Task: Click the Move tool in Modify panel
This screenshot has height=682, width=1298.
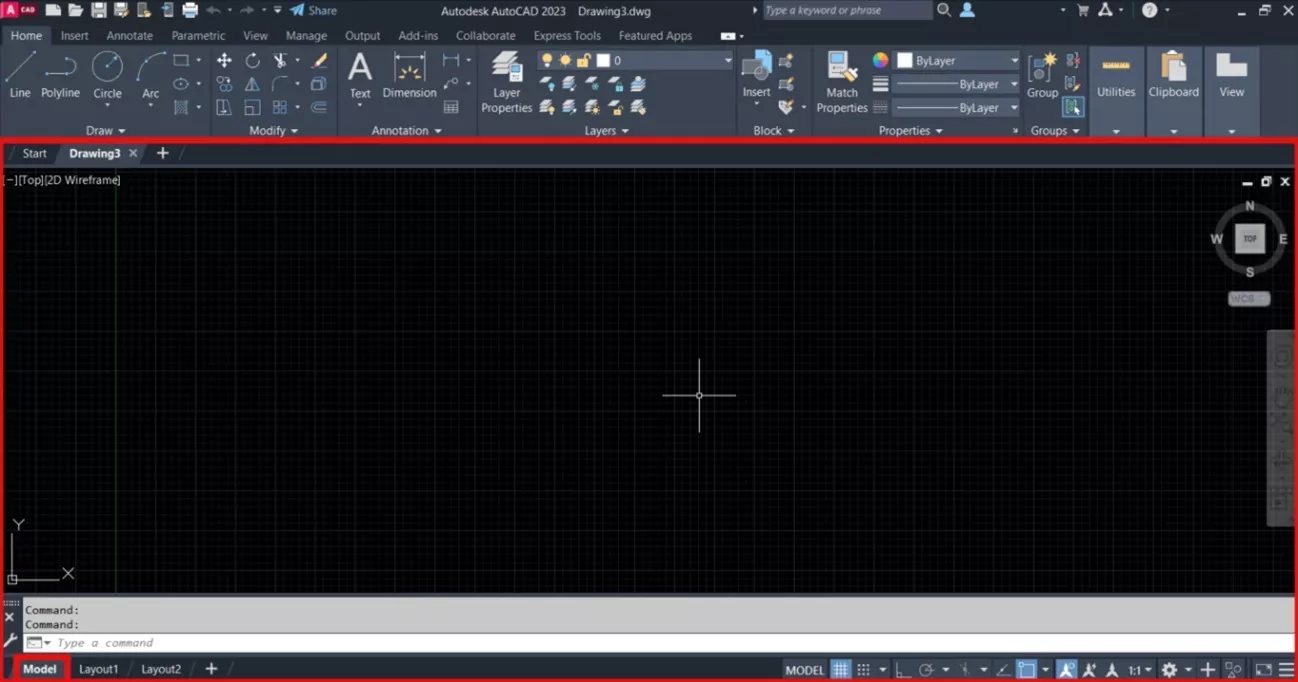Action: (224, 61)
